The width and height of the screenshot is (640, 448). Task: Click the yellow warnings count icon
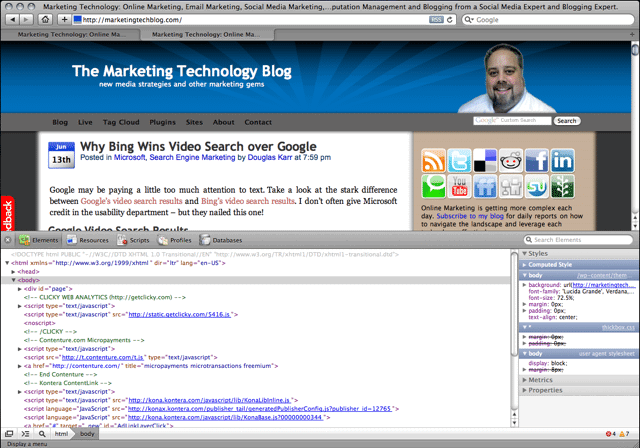(x=624, y=434)
